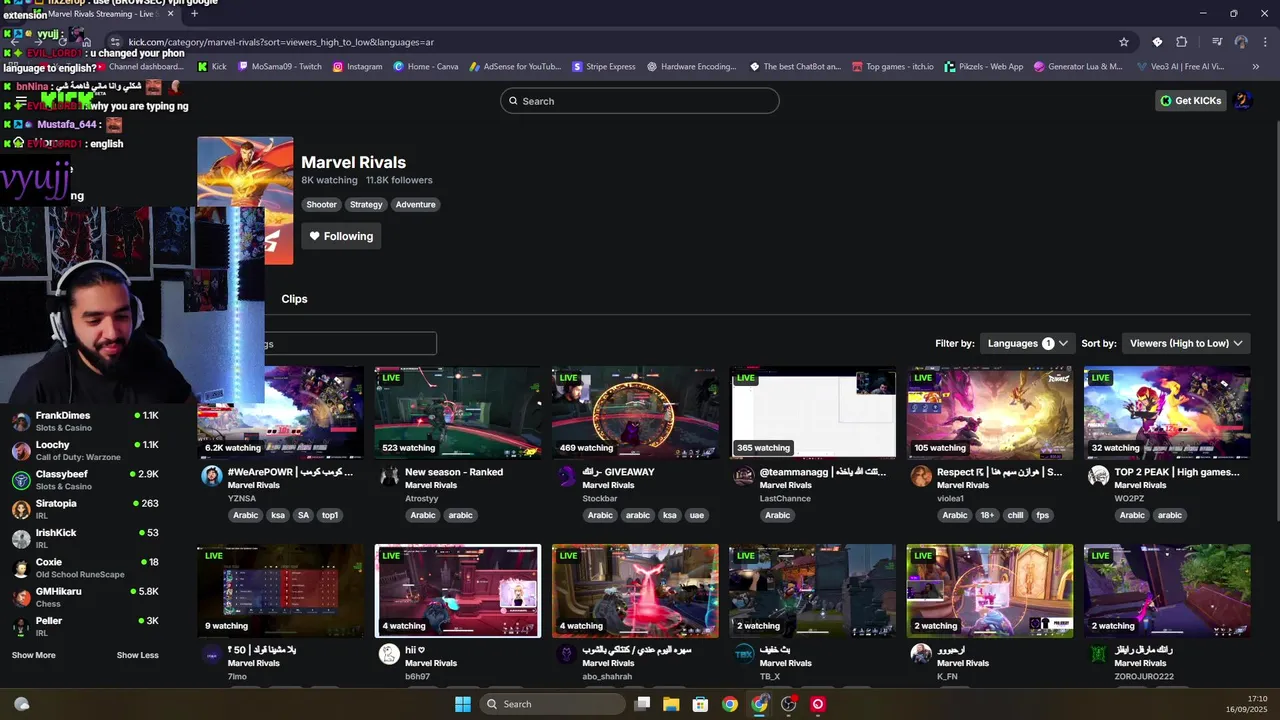Open abo_shahrah channel name link
This screenshot has height=720, width=1280.
tap(607, 676)
